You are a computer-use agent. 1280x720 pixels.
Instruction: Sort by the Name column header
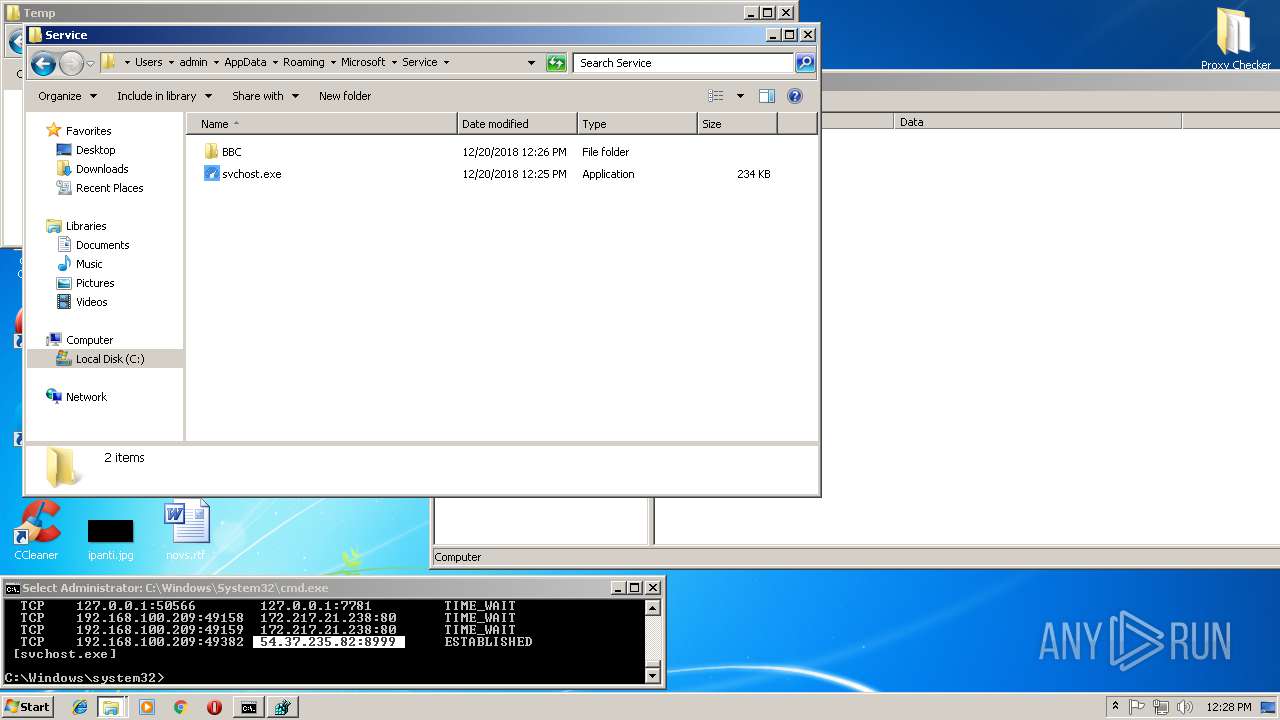(x=321, y=124)
